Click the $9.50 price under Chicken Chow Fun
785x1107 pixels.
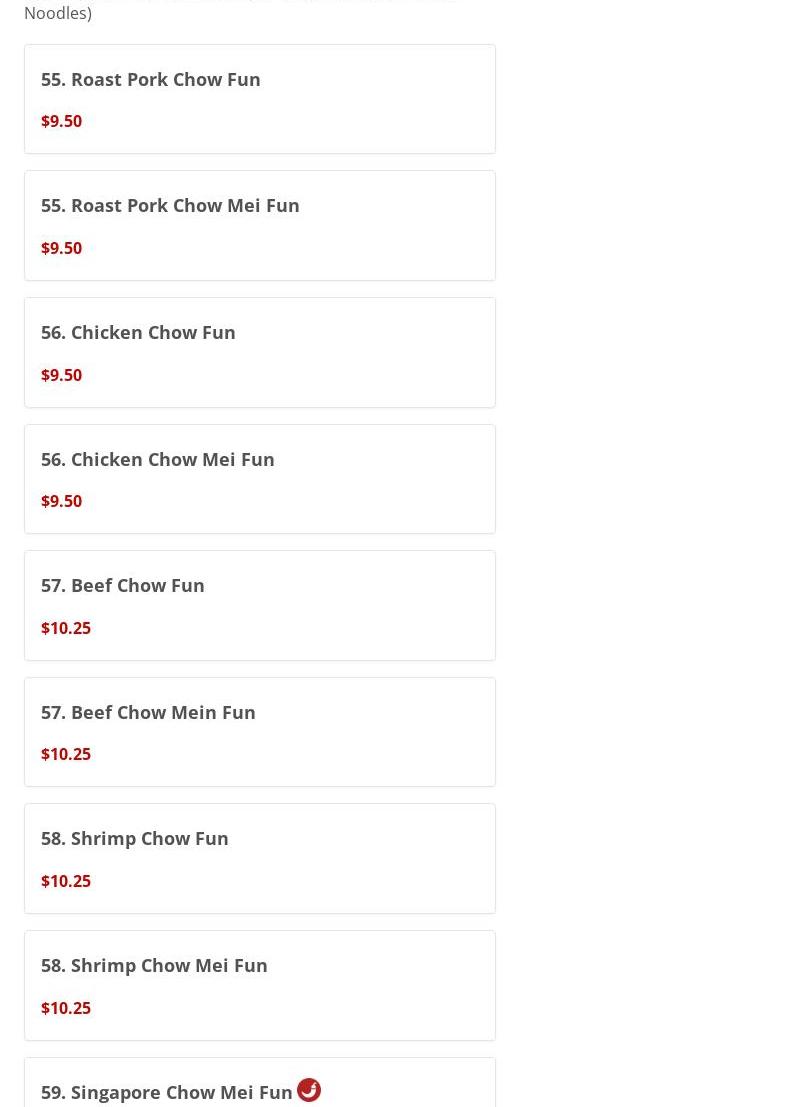click(x=61, y=375)
